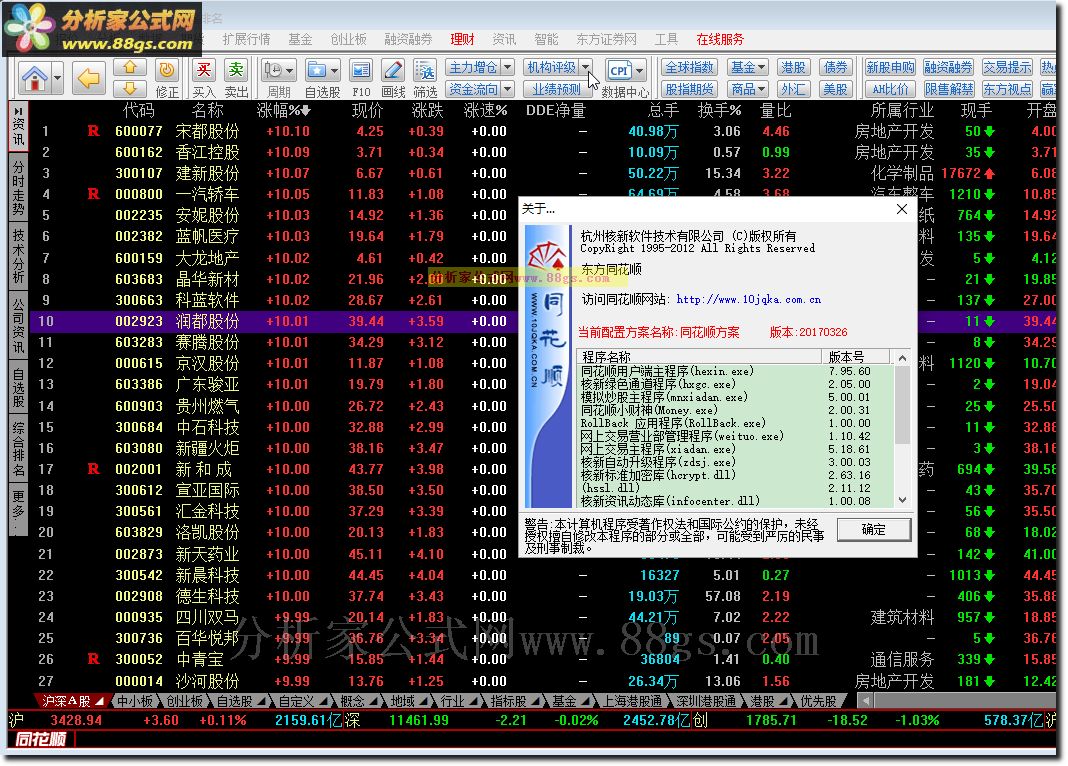Click the 全球指数 button
Viewport: 1068px width, 766px height.
click(x=689, y=67)
